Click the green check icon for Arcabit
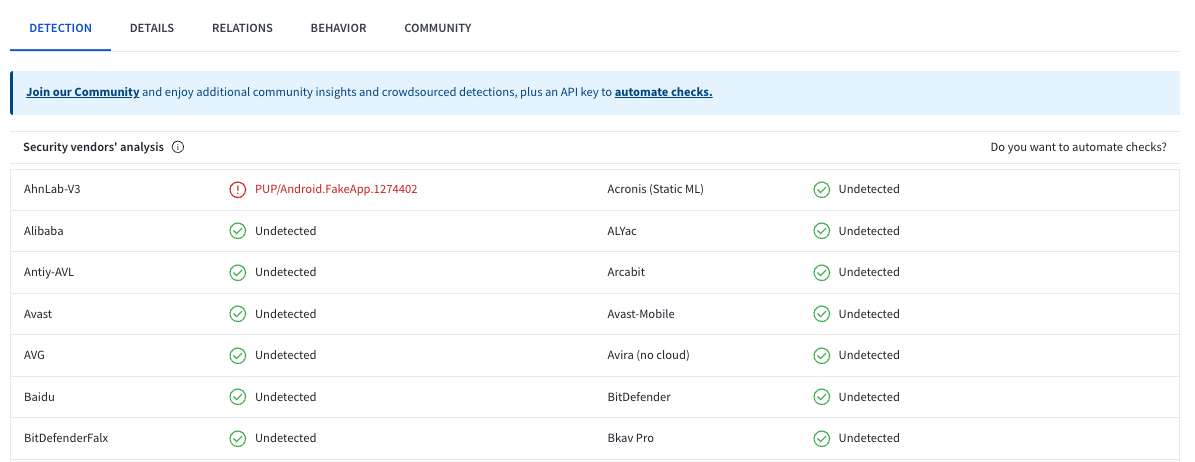 (x=822, y=272)
